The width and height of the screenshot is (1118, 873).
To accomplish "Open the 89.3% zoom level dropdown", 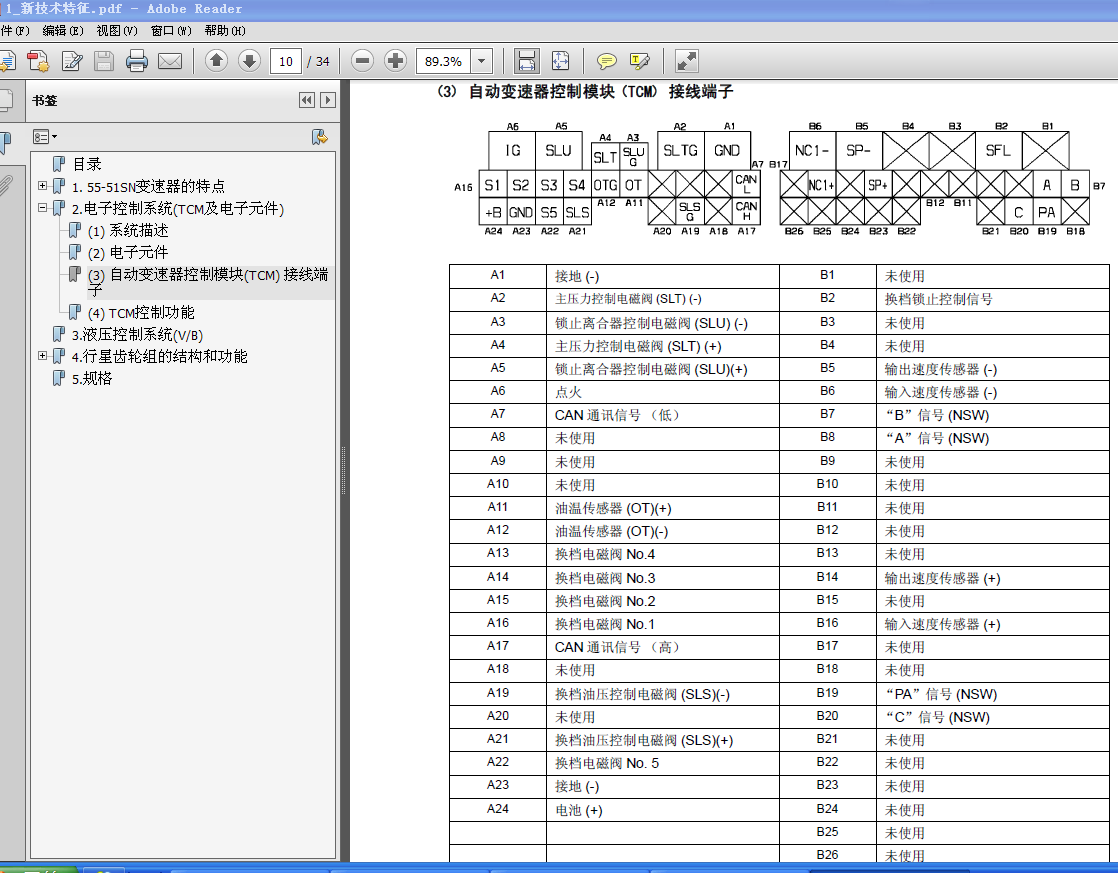I will click(482, 61).
